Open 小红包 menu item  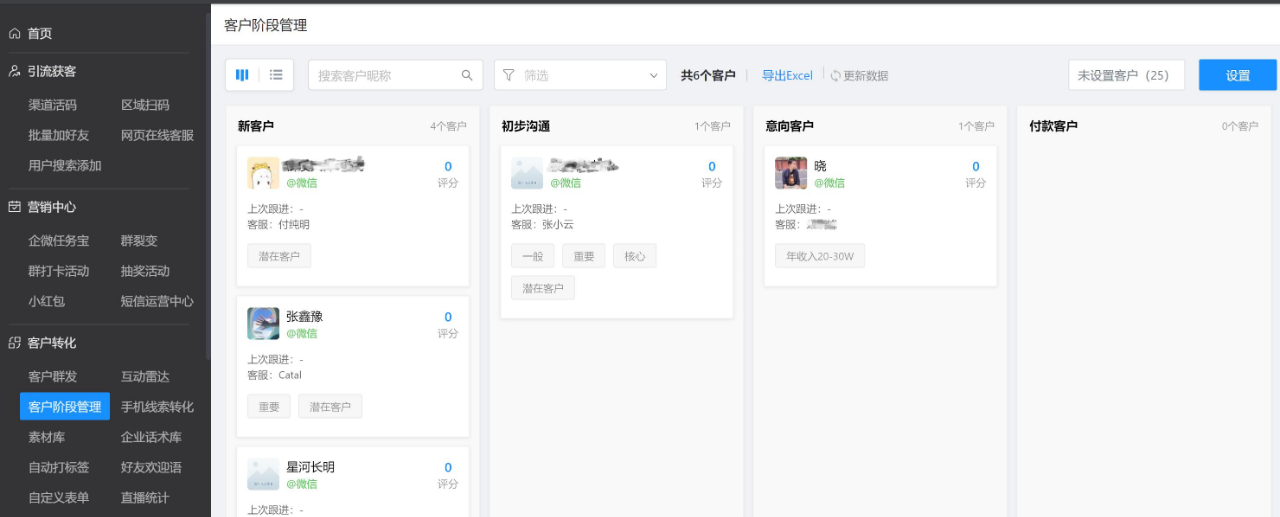46,301
